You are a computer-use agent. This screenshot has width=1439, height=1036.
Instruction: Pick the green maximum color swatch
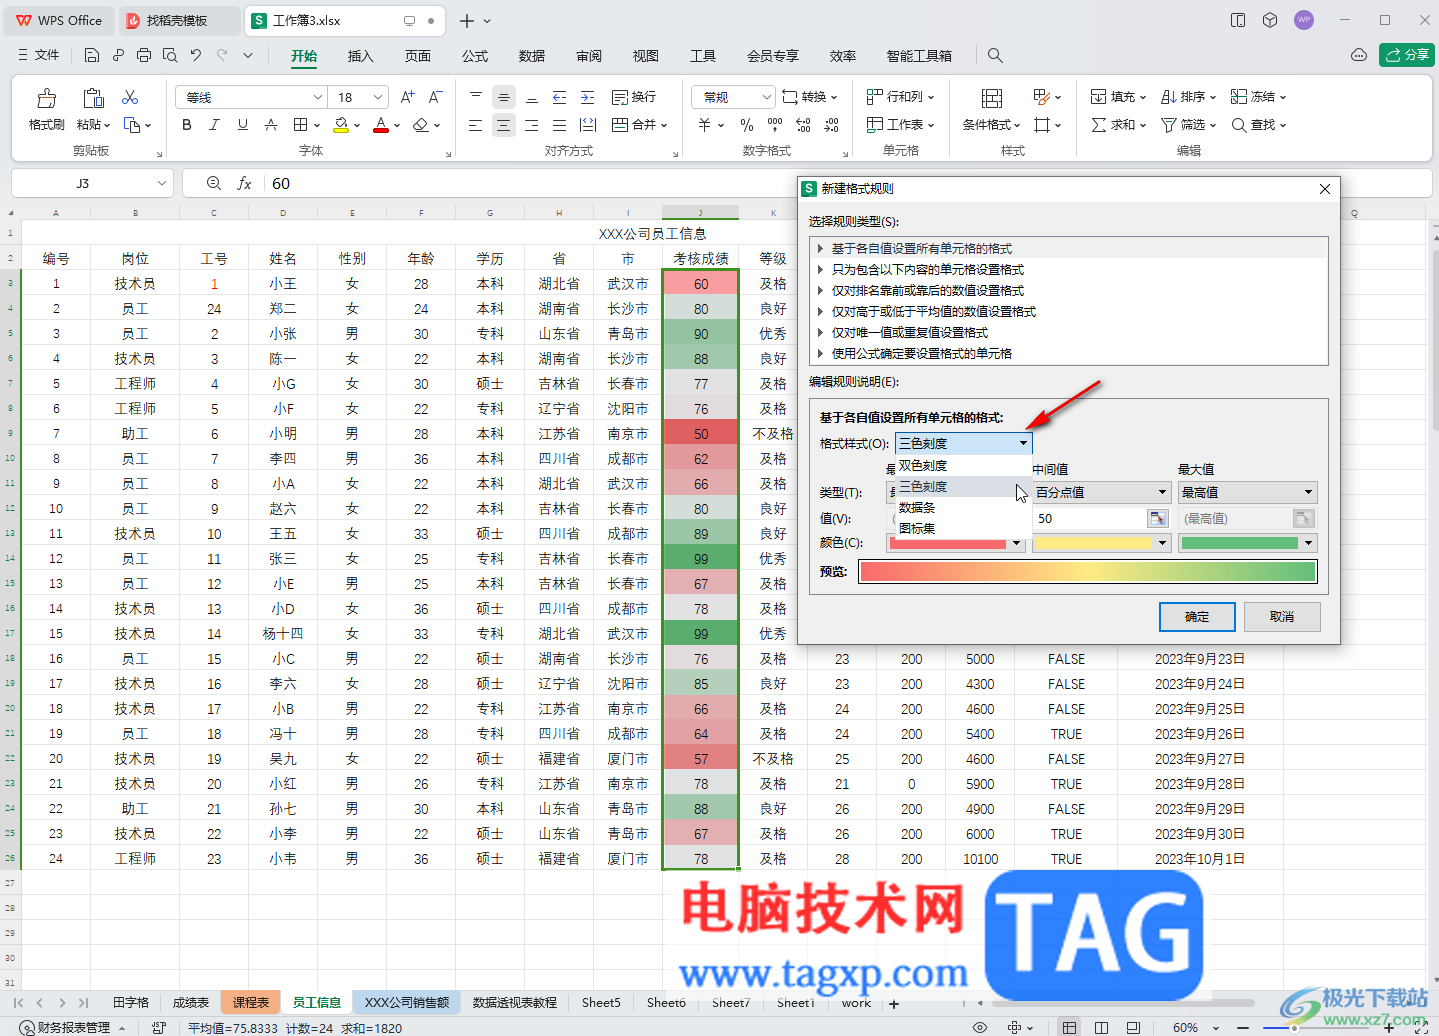pyautogui.click(x=1248, y=543)
